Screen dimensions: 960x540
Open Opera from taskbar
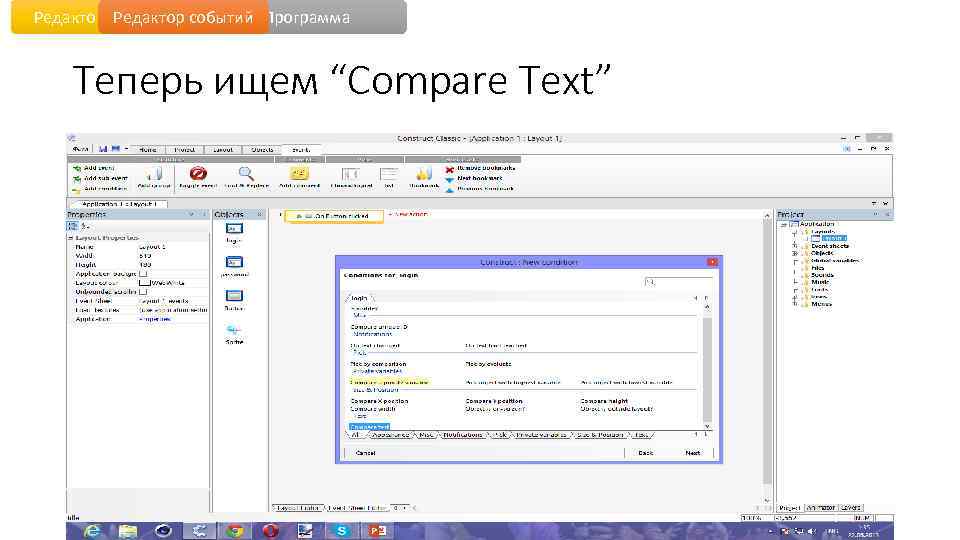pos(270,531)
